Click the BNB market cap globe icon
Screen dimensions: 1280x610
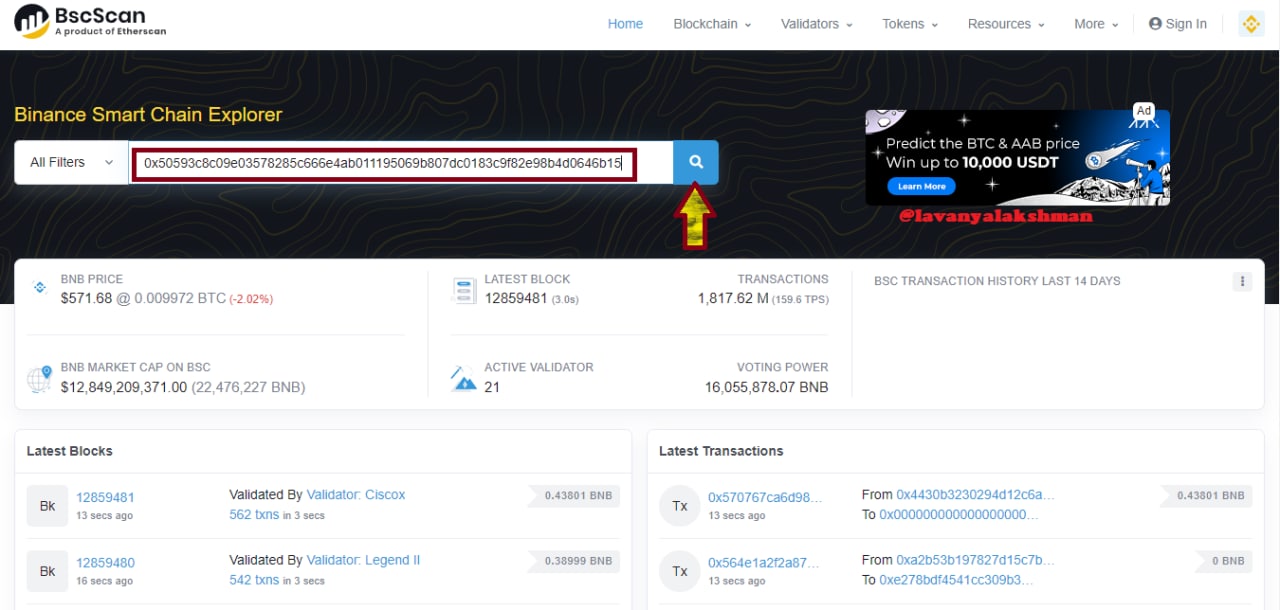pyautogui.click(x=40, y=379)
